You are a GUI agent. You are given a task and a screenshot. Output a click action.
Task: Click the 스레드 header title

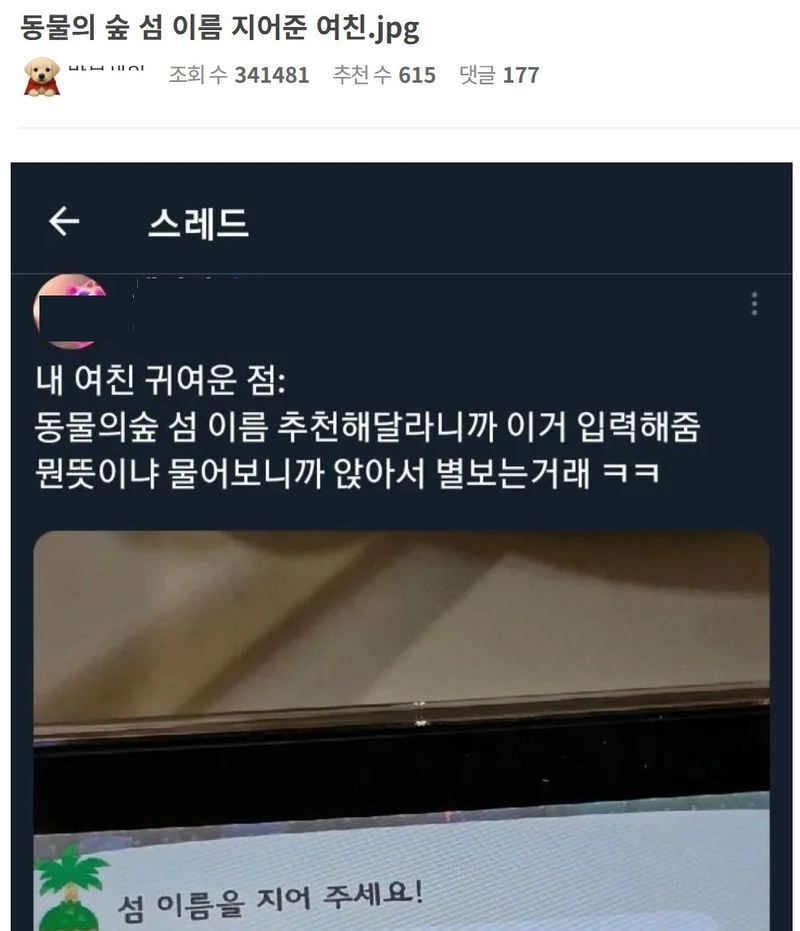pyautogui.click(x=198, y=223)
